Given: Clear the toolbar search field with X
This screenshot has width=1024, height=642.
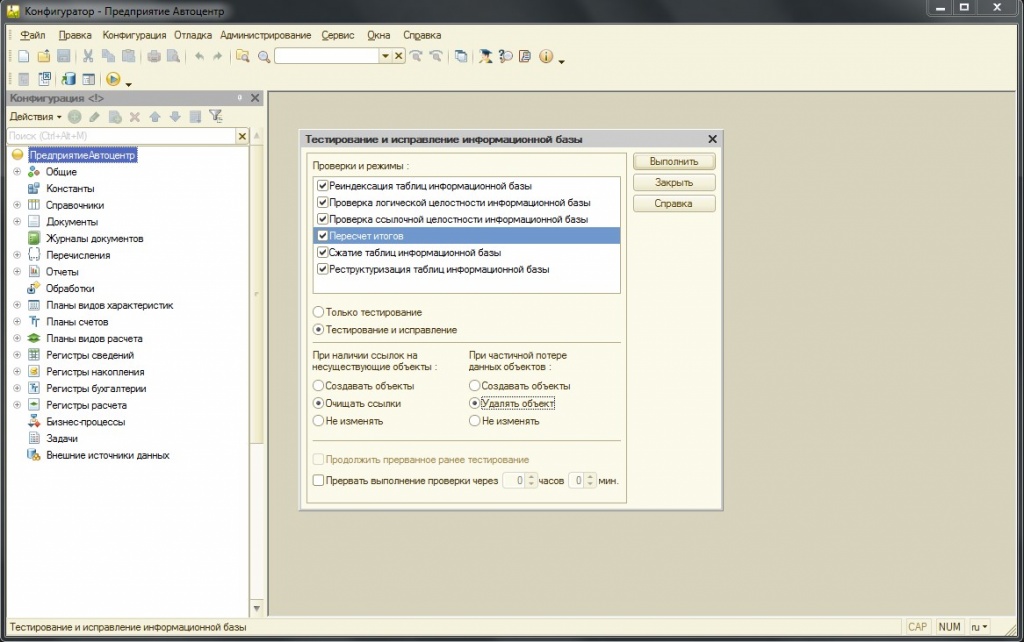Looking at the screenshot, I should click(x=398, y=56).
